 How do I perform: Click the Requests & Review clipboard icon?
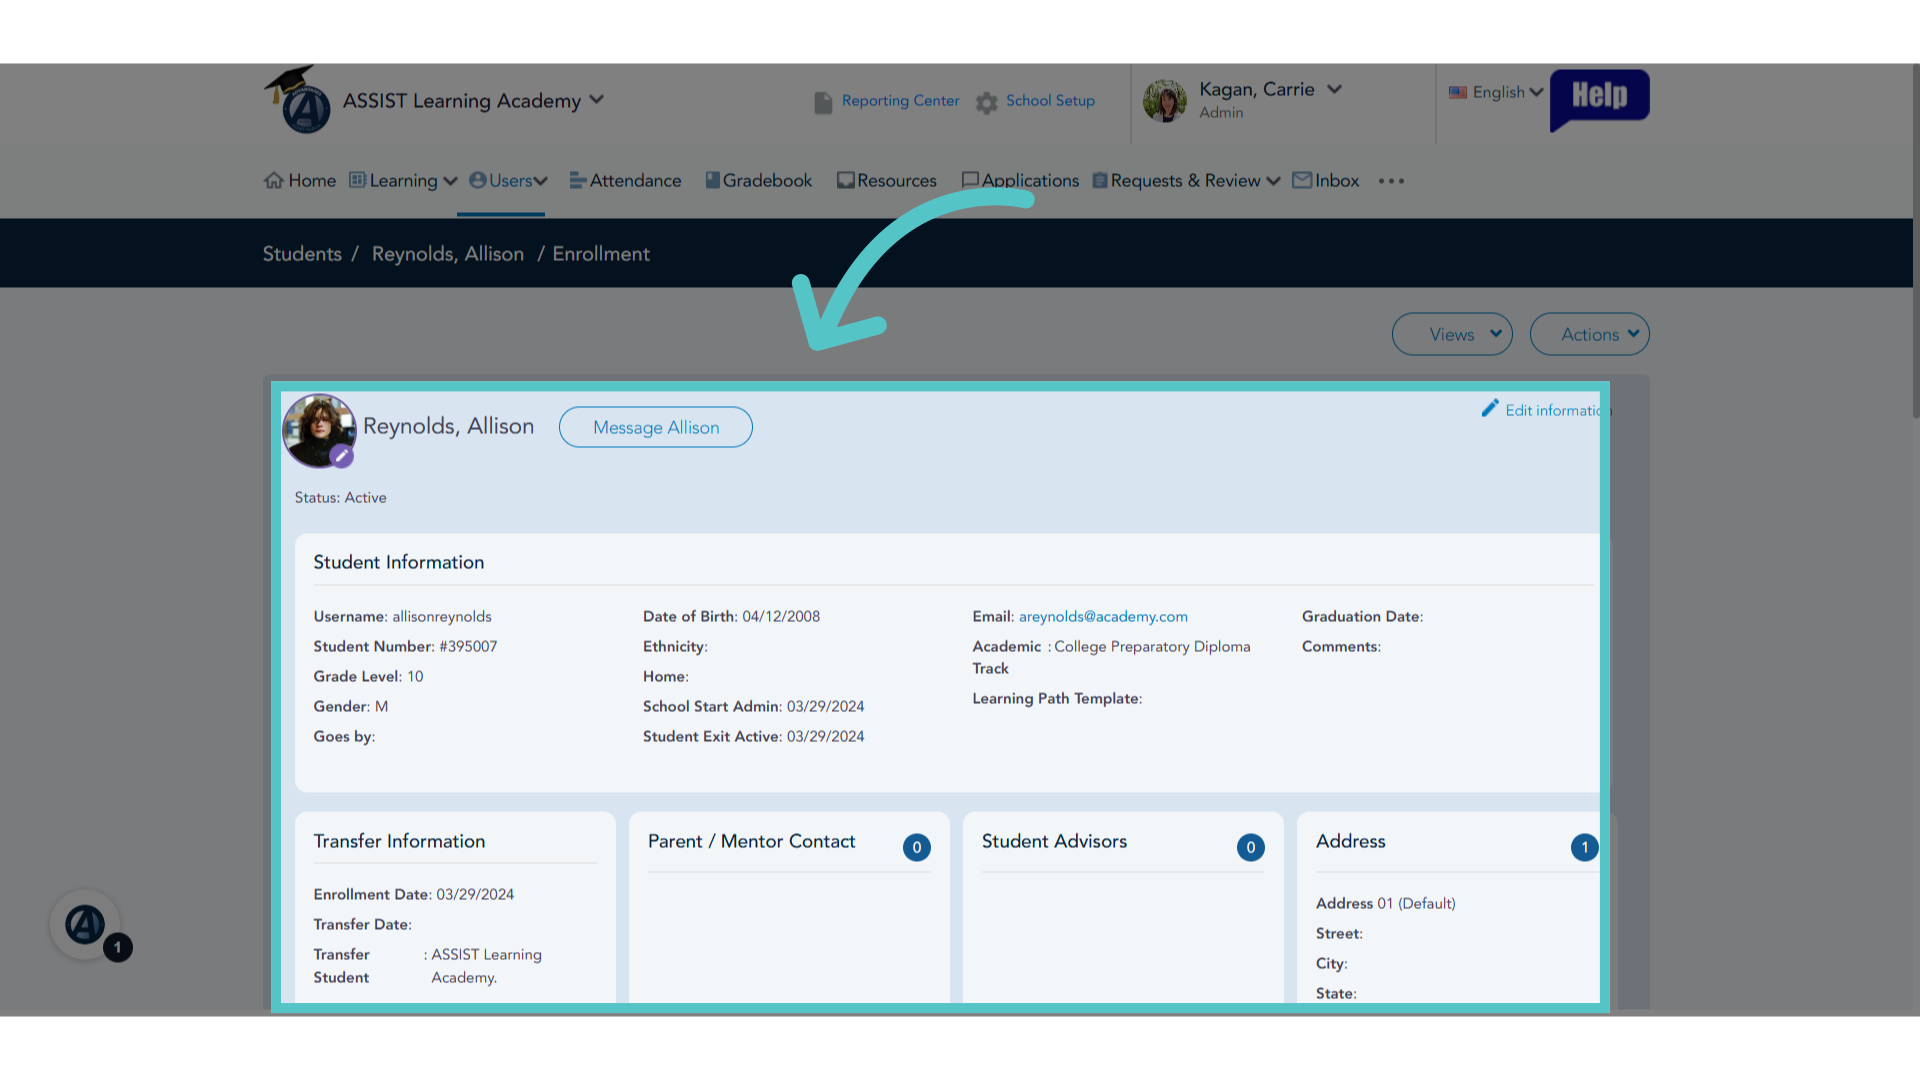point(1100,180)
